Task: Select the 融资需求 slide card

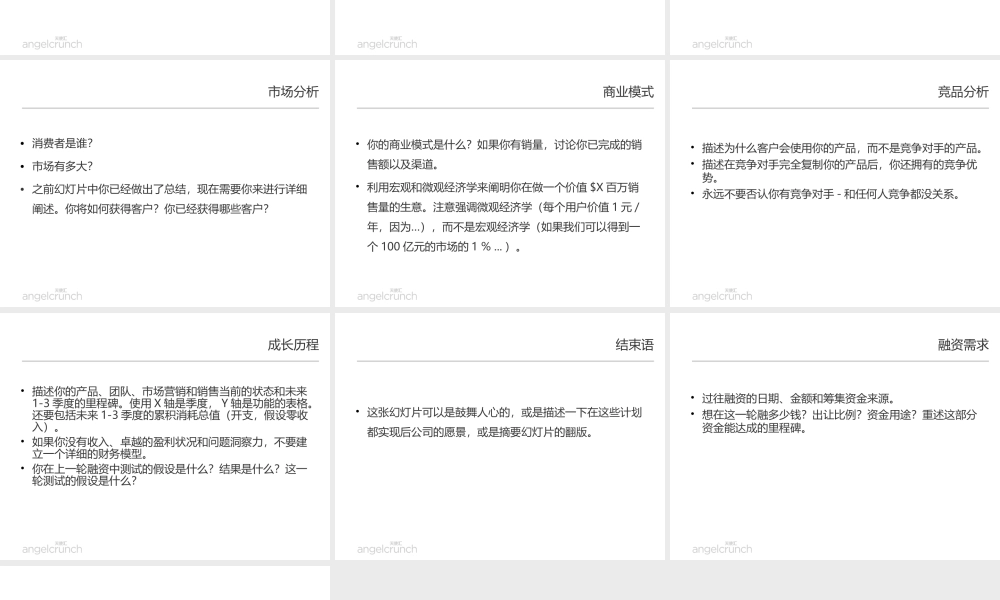Action: pos(833,437)
